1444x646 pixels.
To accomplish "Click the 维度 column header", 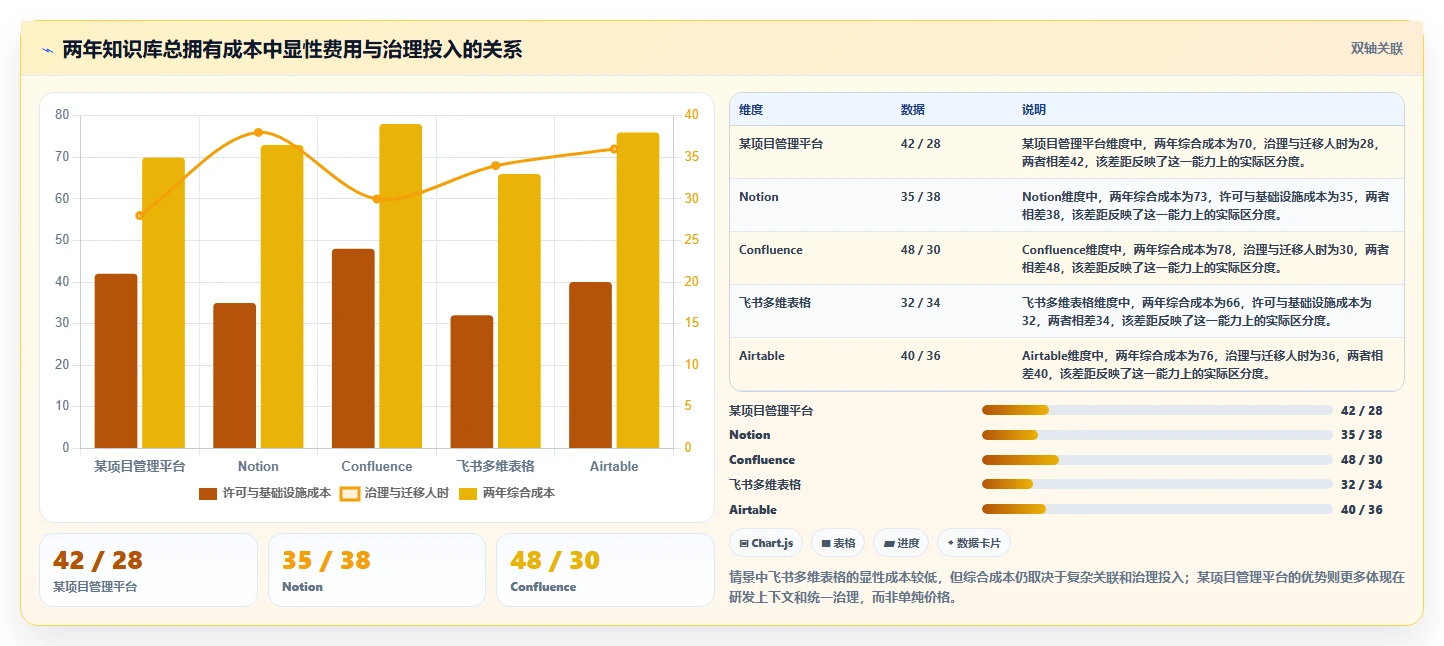I will click(751, 110).
